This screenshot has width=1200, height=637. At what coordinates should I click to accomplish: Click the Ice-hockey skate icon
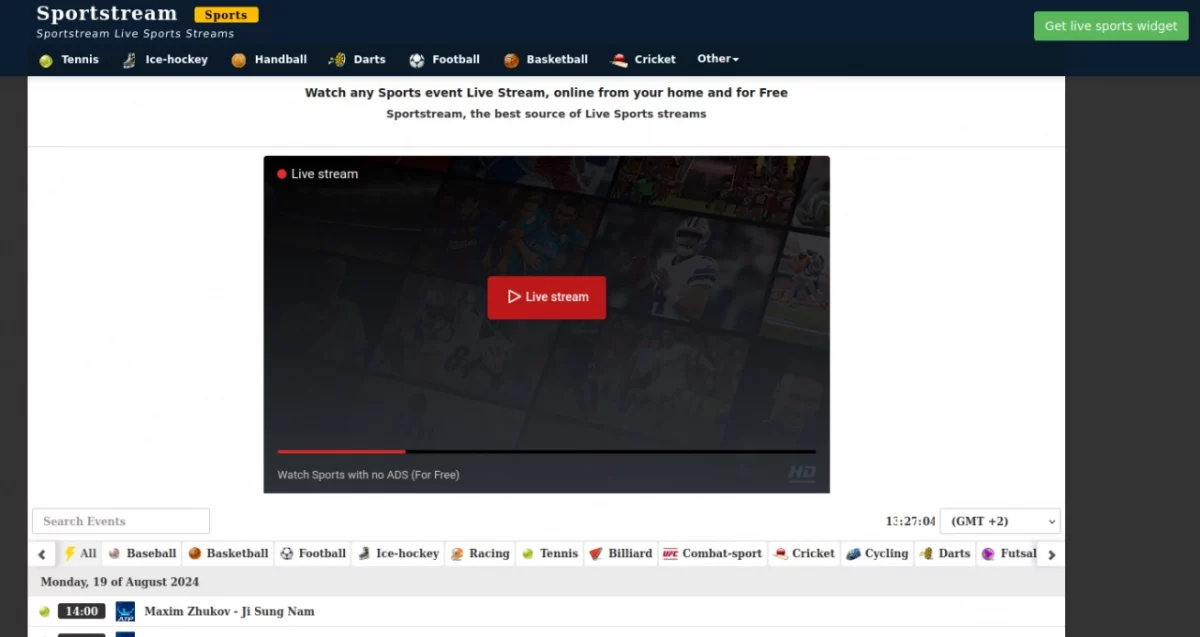(x=127, y=59)
